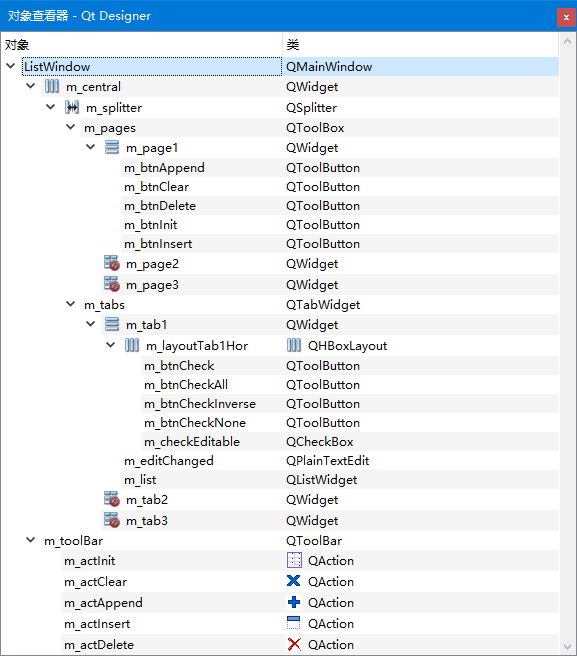Screen dimensions: 577x656
Task: Click the broken layout icon beside m_tab3
Action: [112, 520]
